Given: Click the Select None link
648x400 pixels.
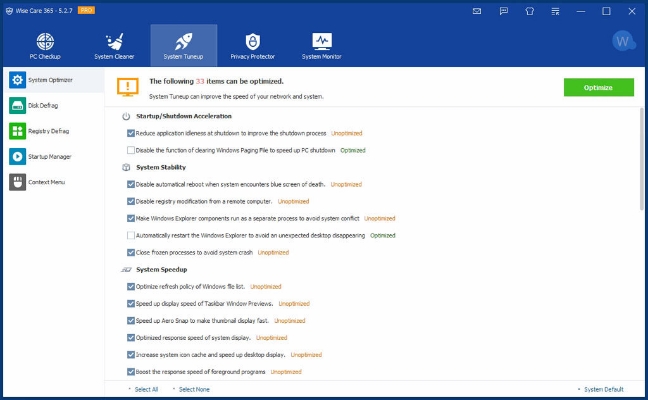Looking at the screenshot, I should [x=194, y=389].
